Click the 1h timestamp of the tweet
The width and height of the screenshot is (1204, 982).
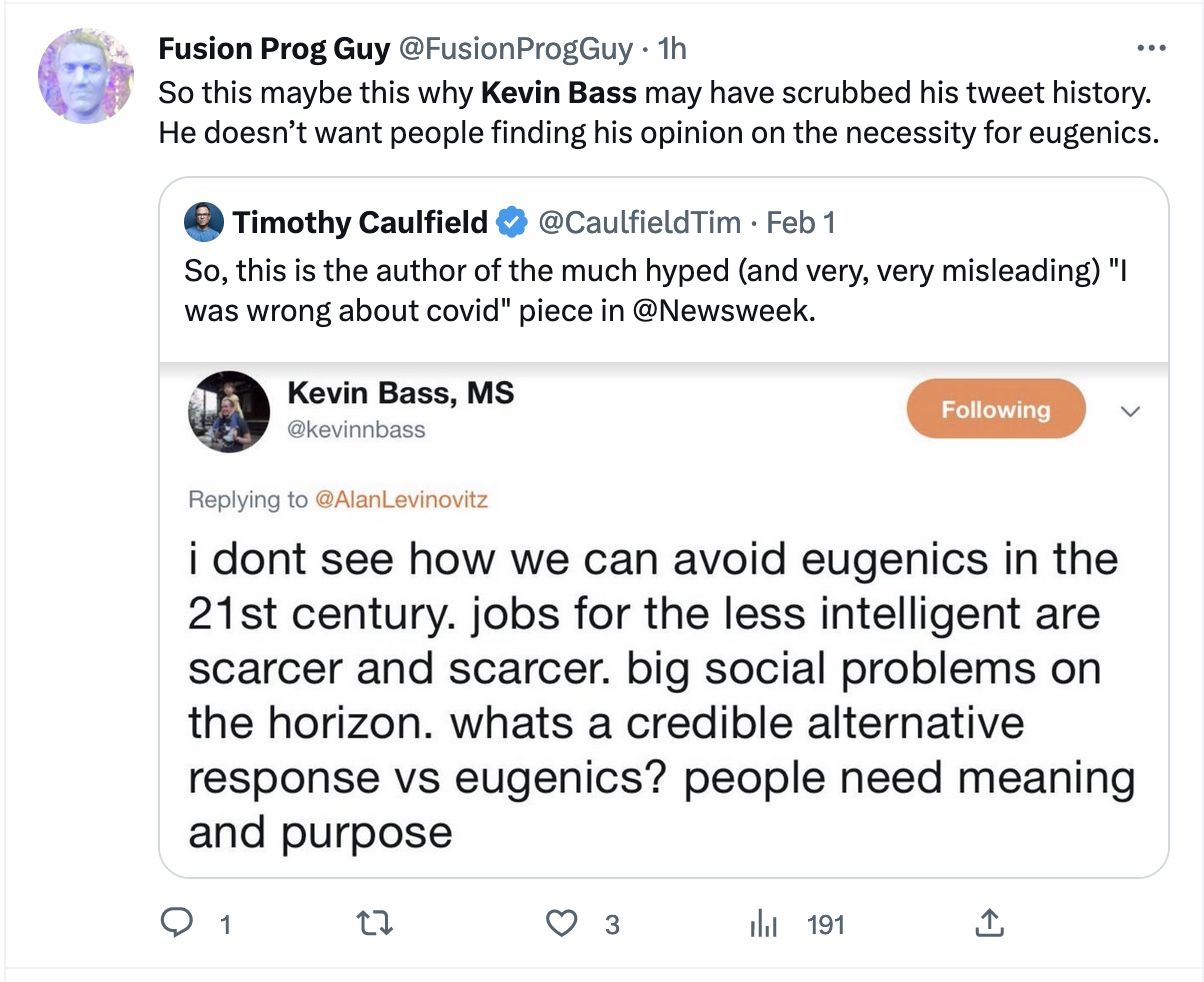(671, 48)
